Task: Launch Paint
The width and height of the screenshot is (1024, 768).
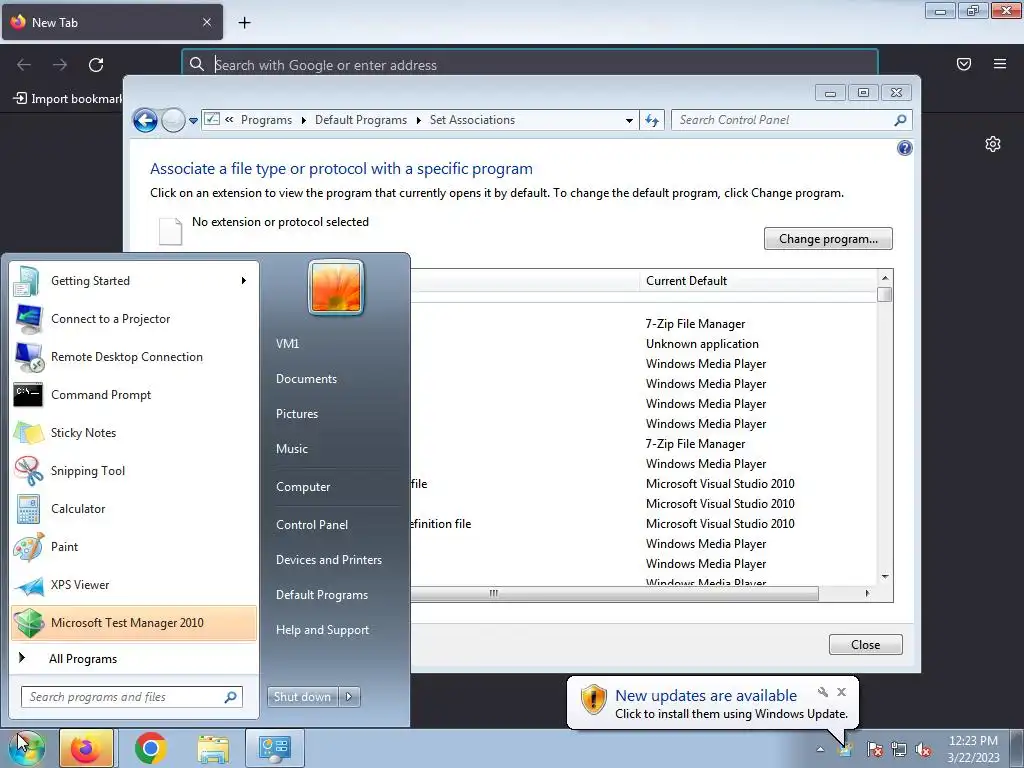Action: (134, 547)
